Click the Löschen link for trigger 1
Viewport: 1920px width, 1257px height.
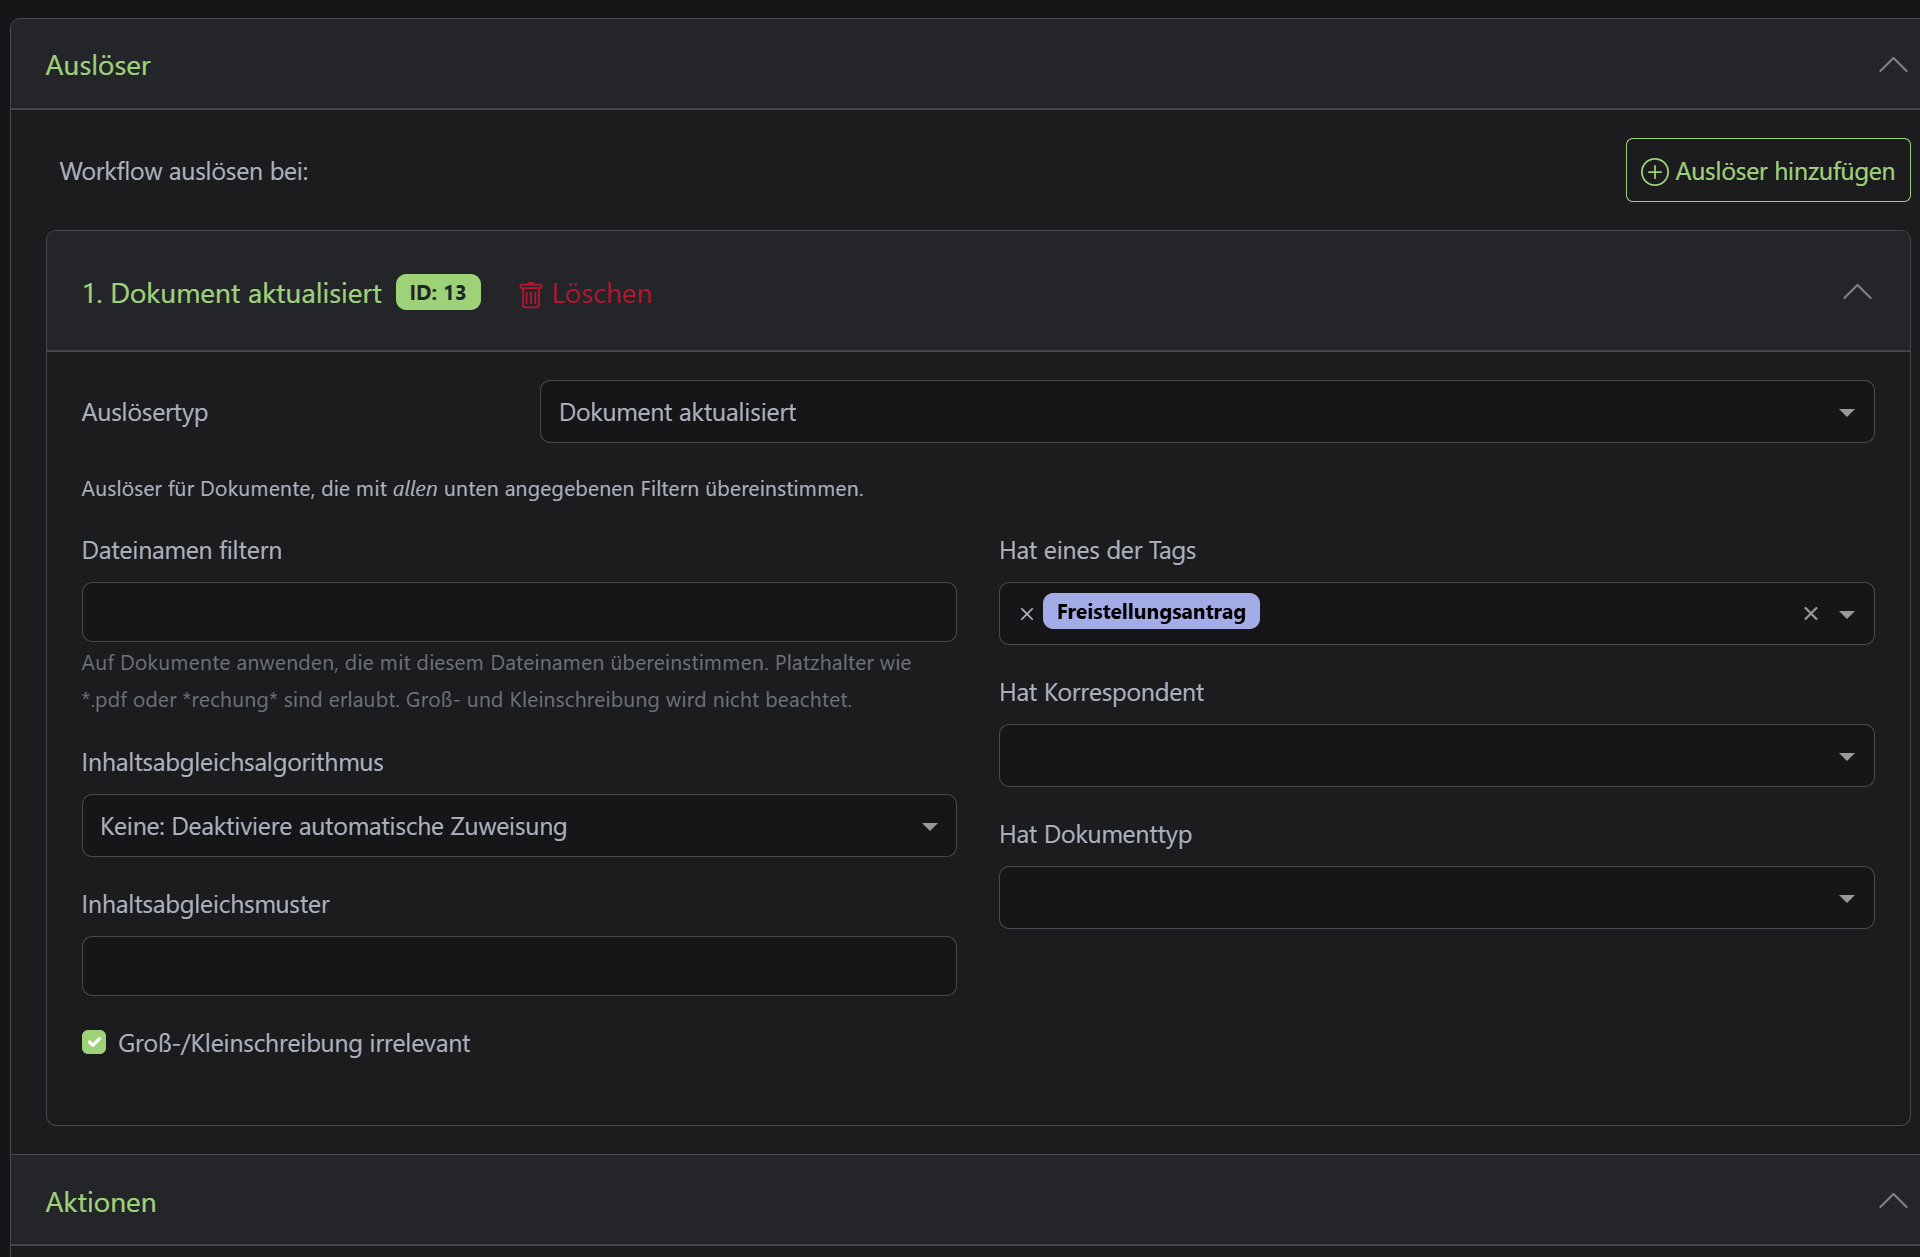coord(601,294)
